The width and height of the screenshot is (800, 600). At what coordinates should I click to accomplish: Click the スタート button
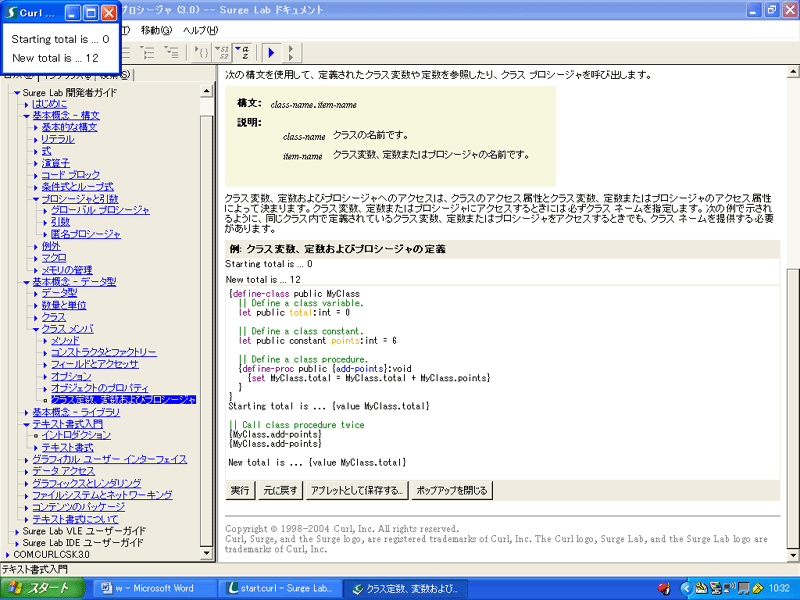click(43, 588)
